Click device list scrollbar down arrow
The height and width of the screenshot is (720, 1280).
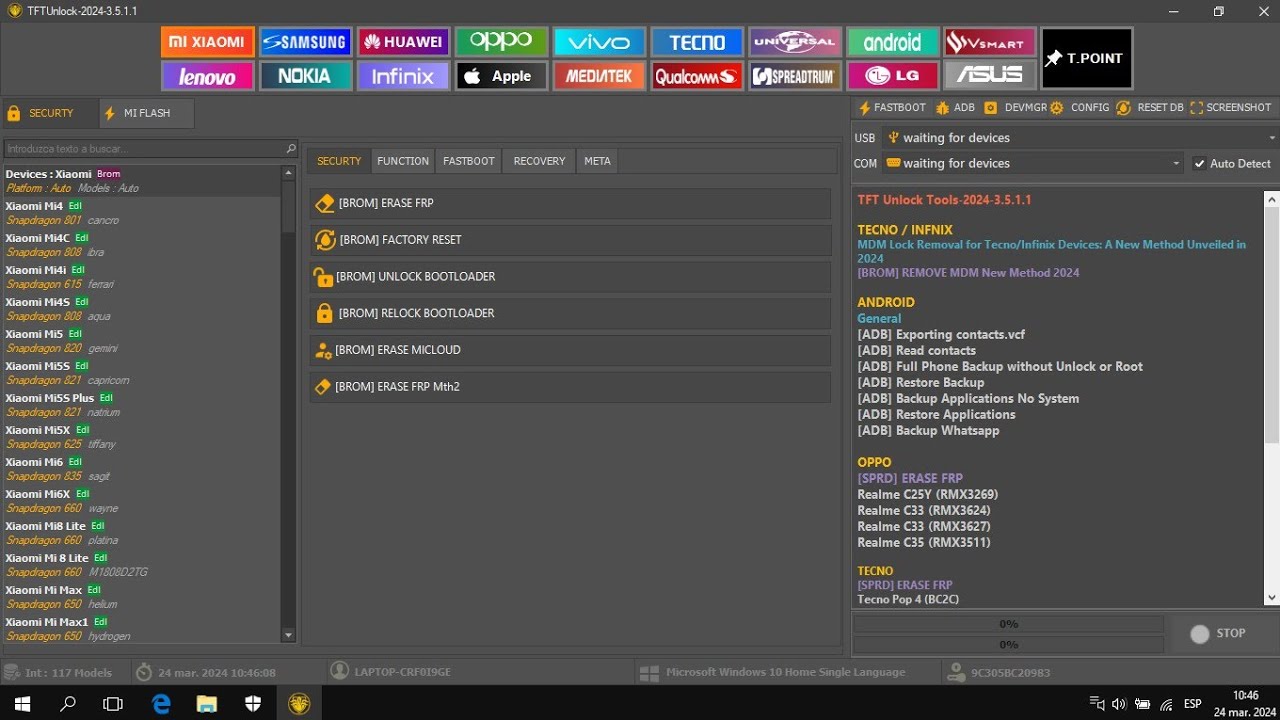point(289,635)
